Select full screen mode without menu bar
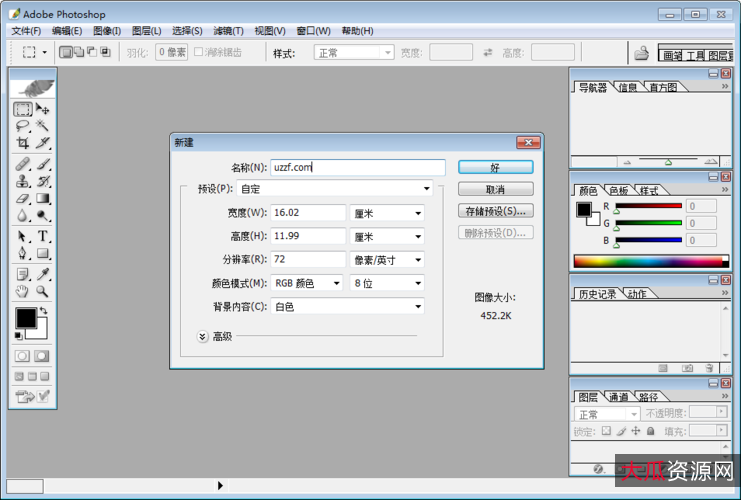This screenshot has width=741, height=500. pos(44,376)
